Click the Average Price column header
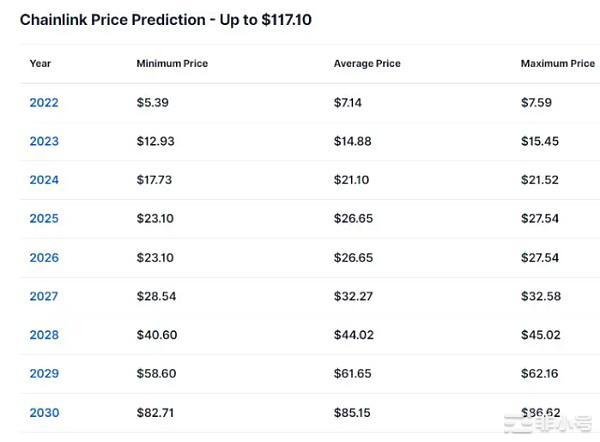Screen dimensions: 600x442 367,63
